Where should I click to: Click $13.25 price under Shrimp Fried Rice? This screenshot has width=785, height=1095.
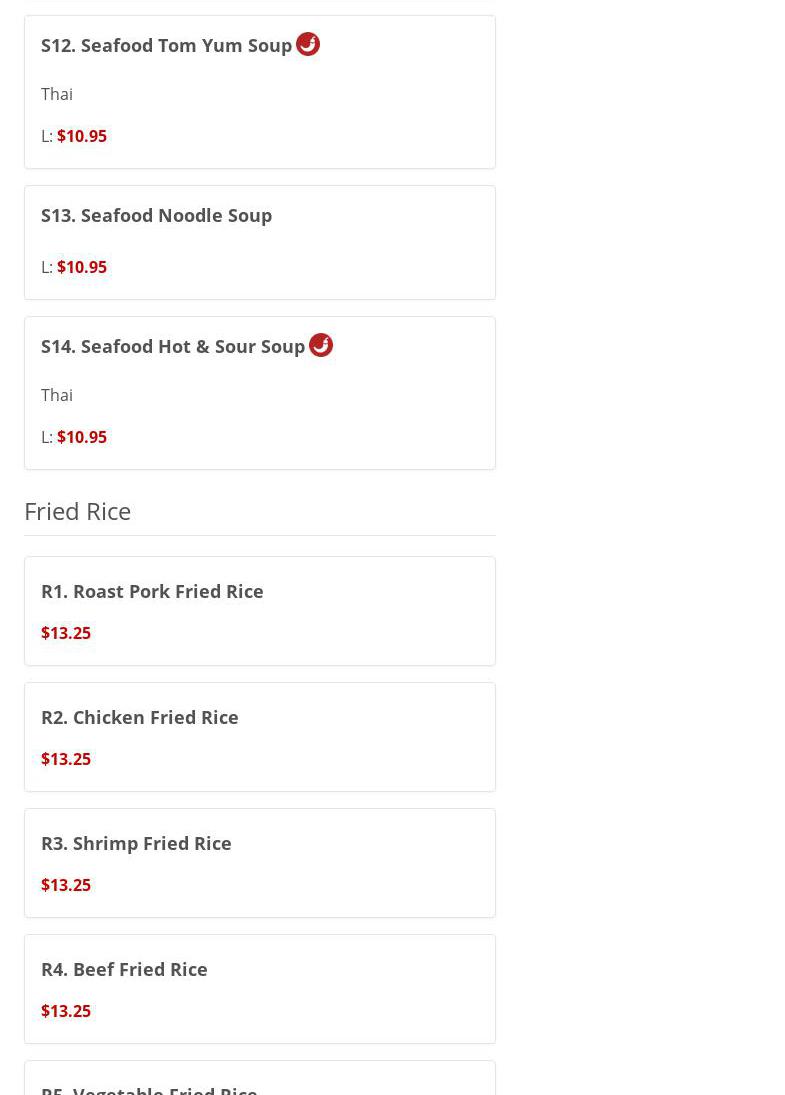(x=66, y=885)
